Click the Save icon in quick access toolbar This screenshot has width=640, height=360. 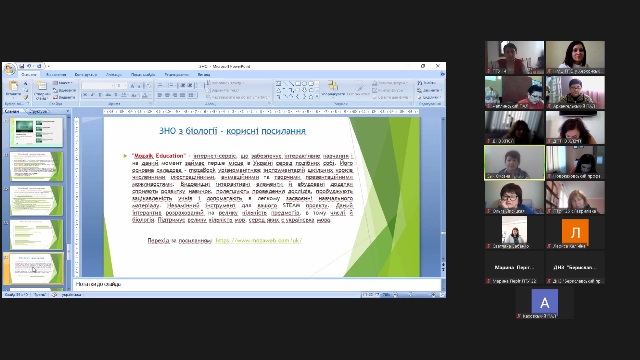tap(22, 66)
